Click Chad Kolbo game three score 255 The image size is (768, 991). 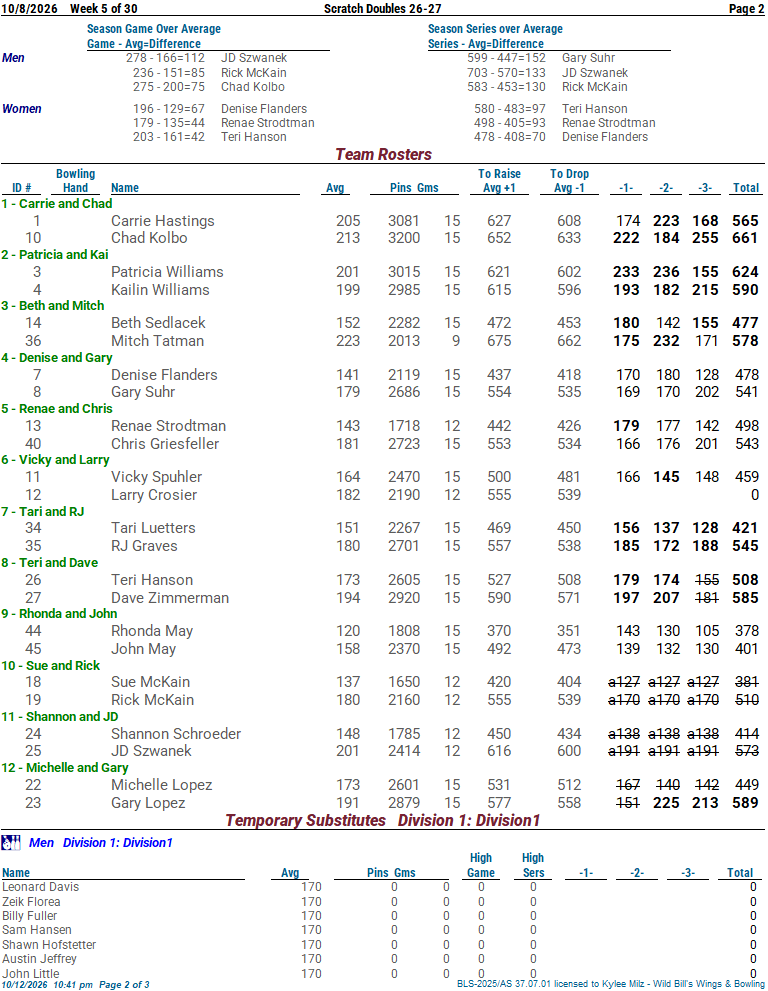tap(705, 238)
